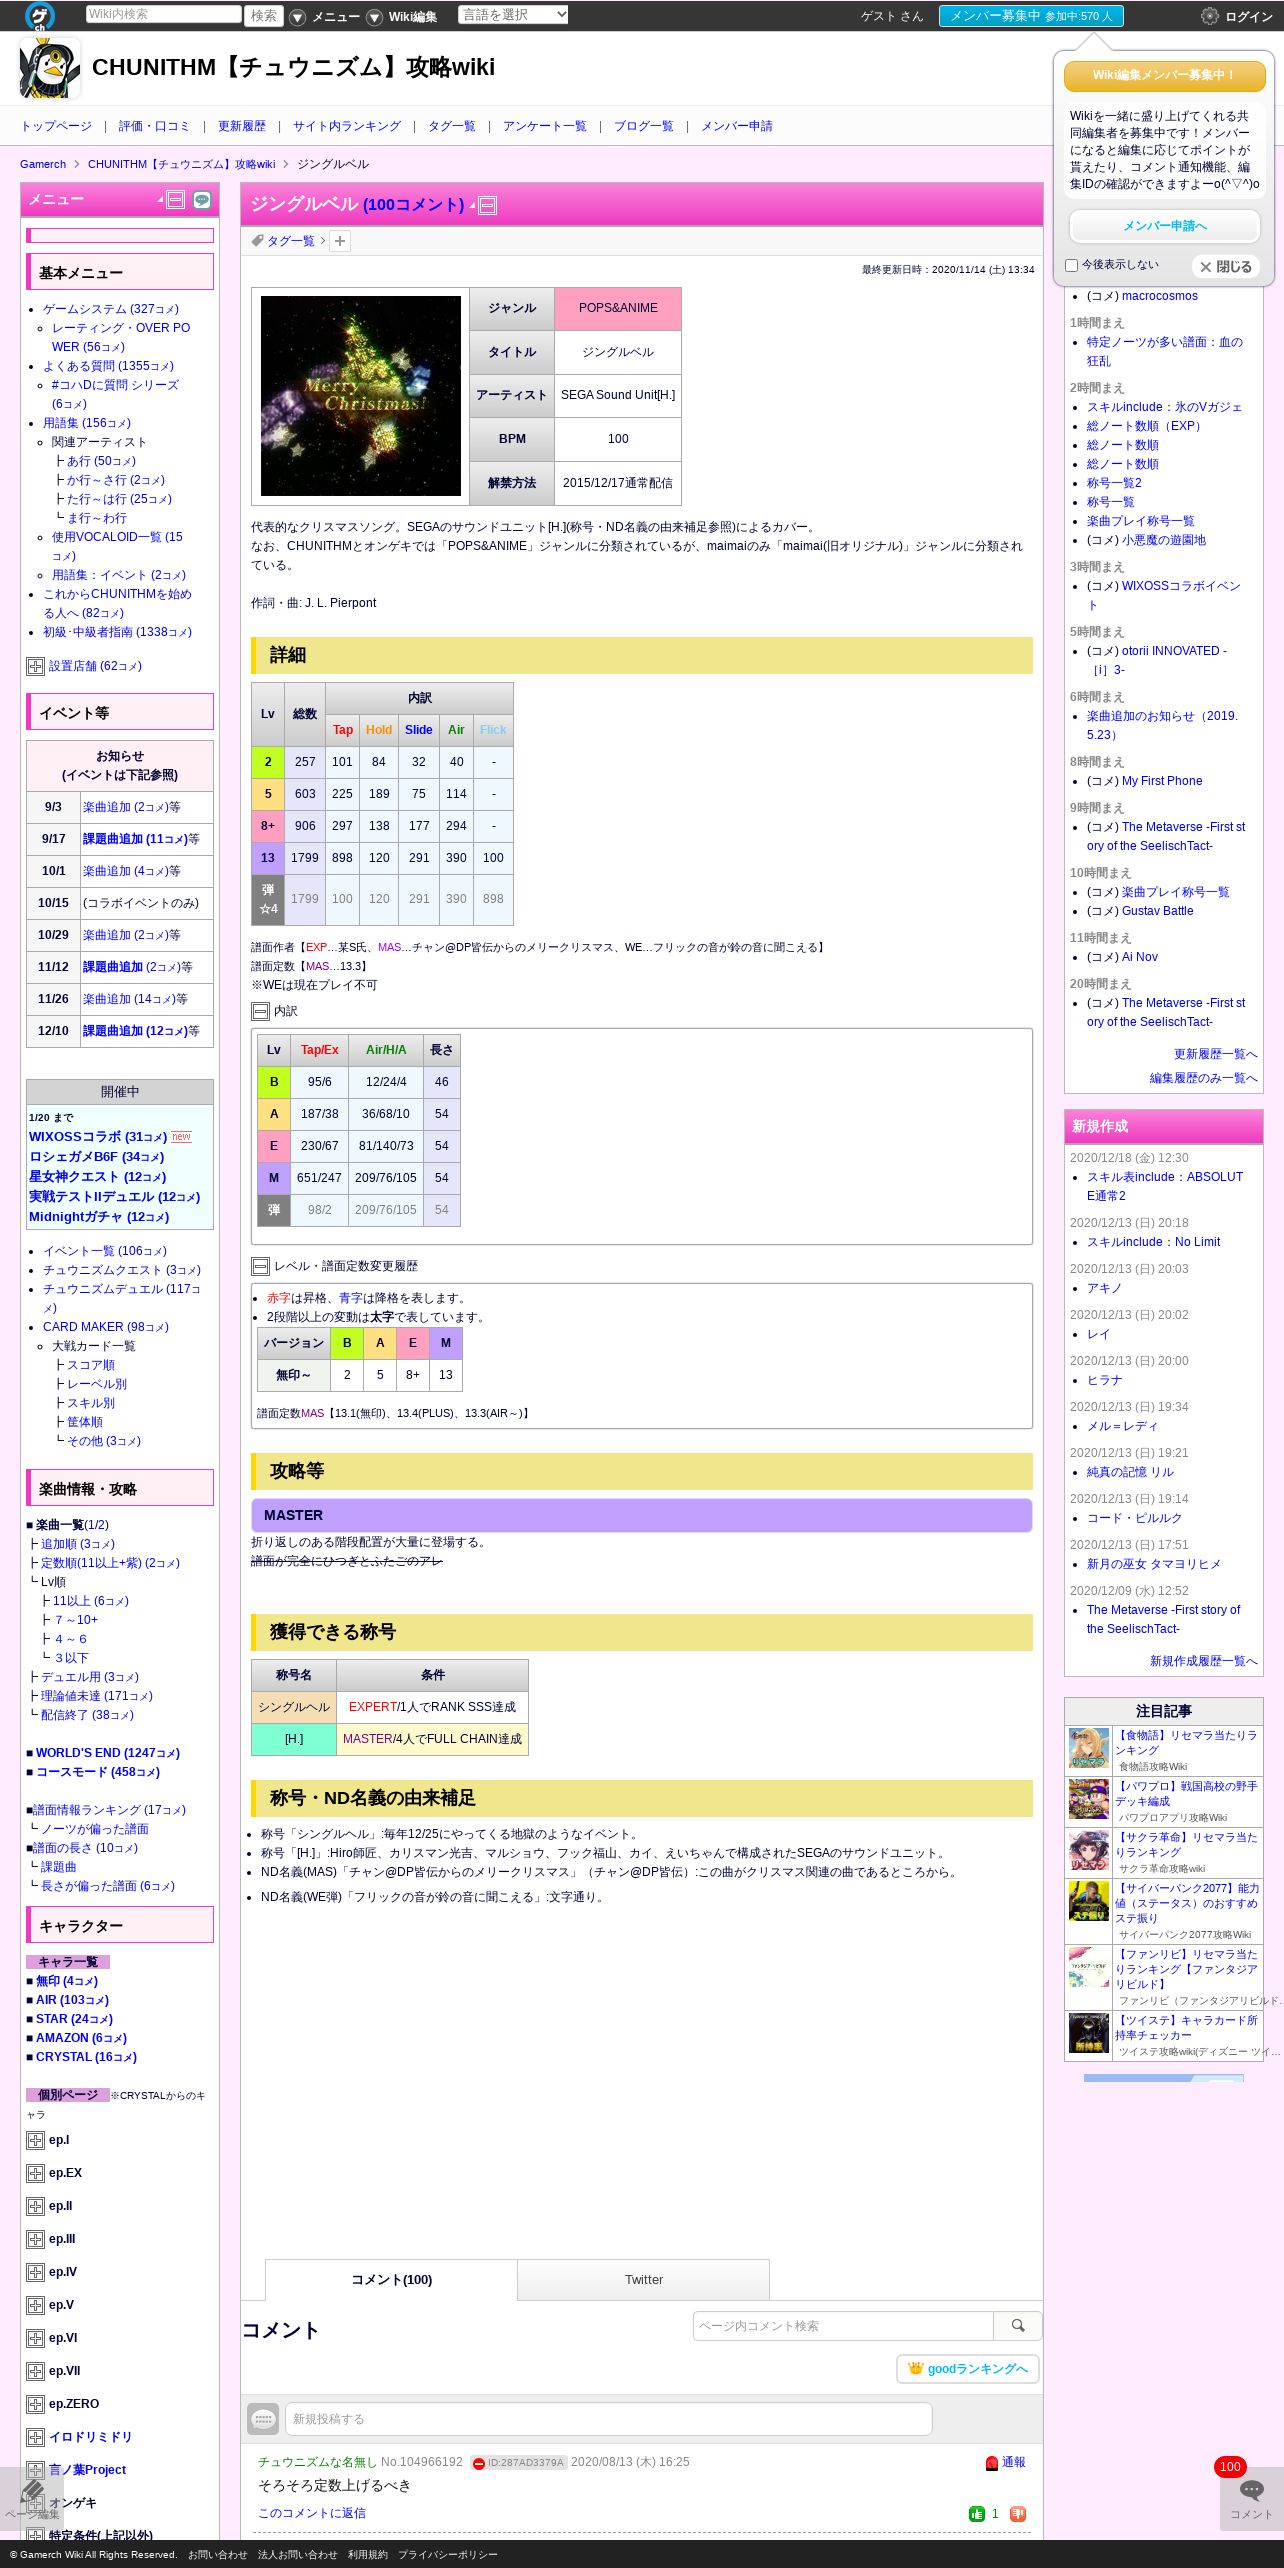Viewport: 1284px width, 2568px height.
Task: Click the magnifier icon for comment search
Action: (x=1018, y=2326)
